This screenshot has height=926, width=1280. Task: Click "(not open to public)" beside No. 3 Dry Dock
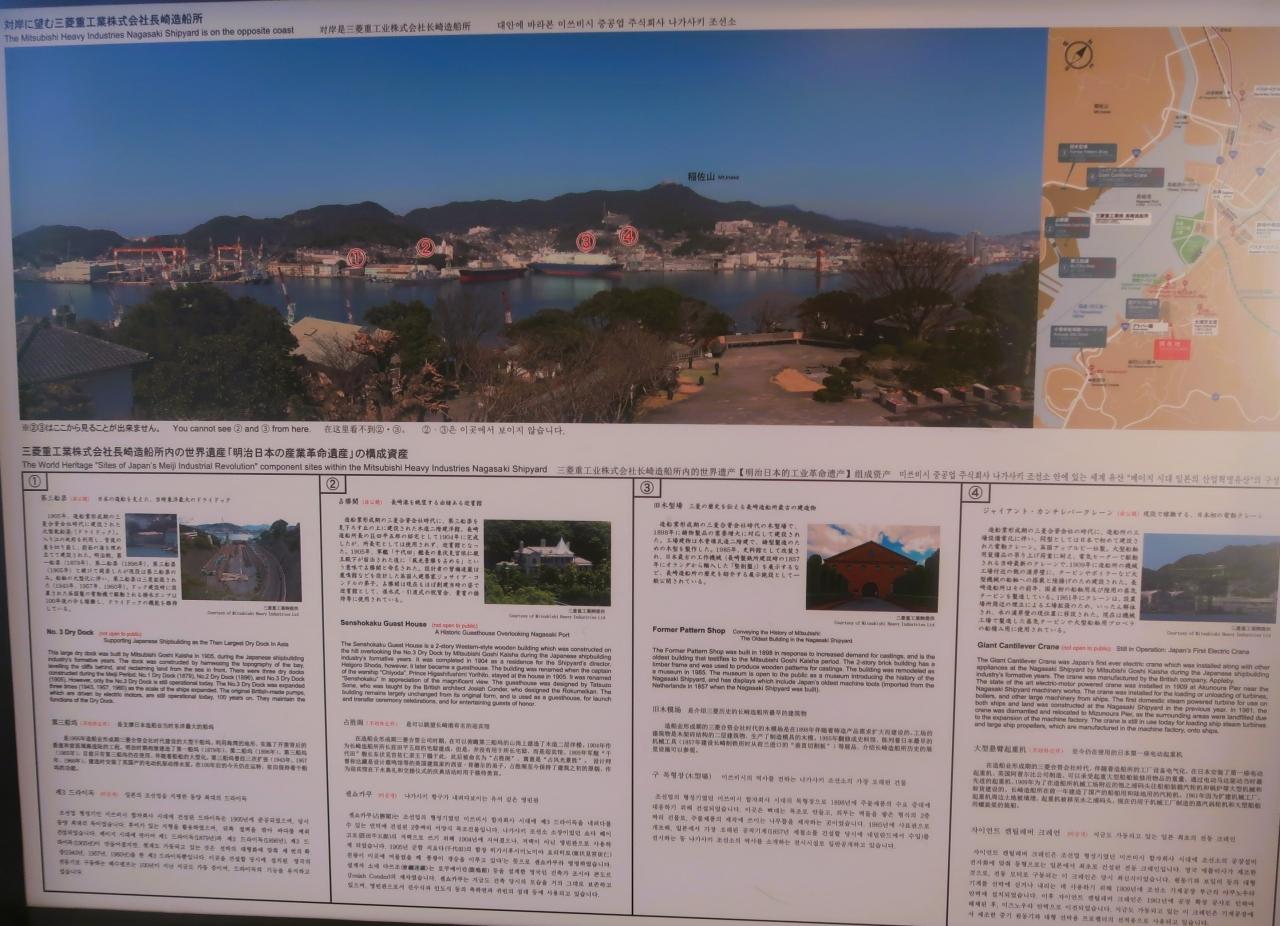(x=119, y=633)
